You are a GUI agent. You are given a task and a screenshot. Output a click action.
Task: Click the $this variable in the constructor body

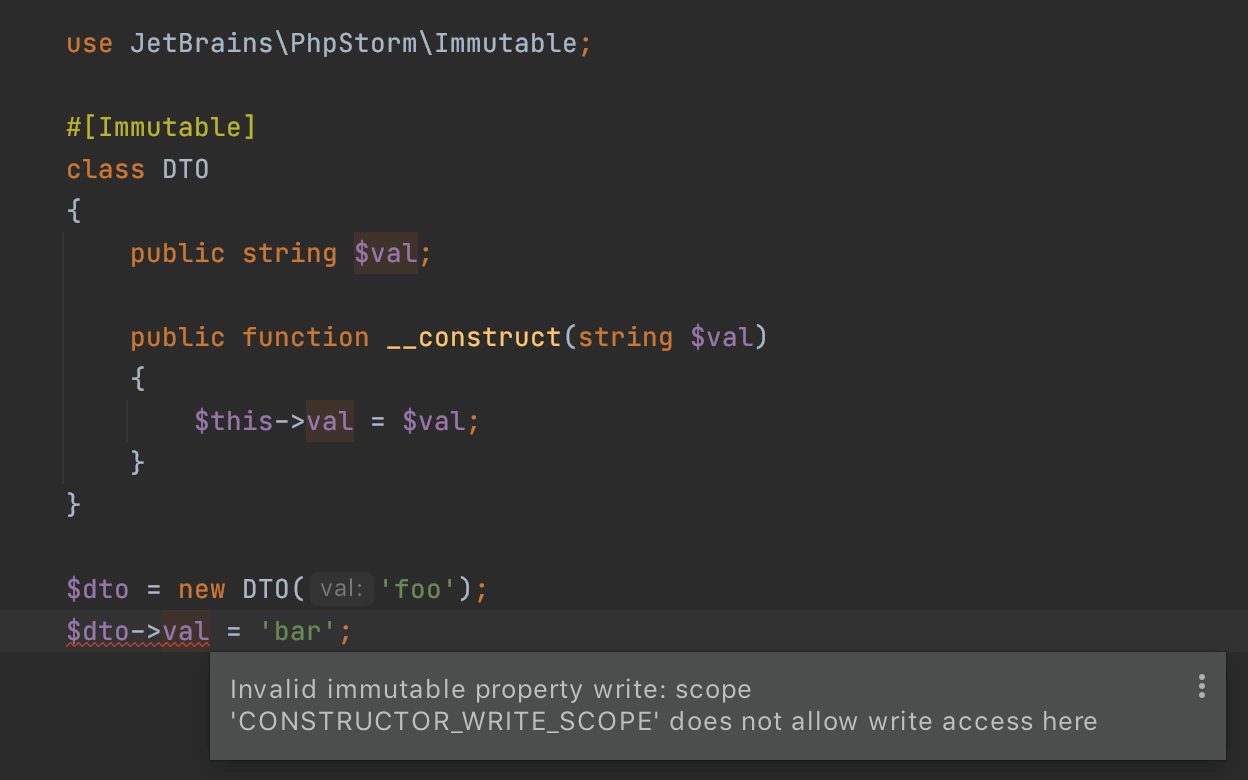click(x=234, y=421)
